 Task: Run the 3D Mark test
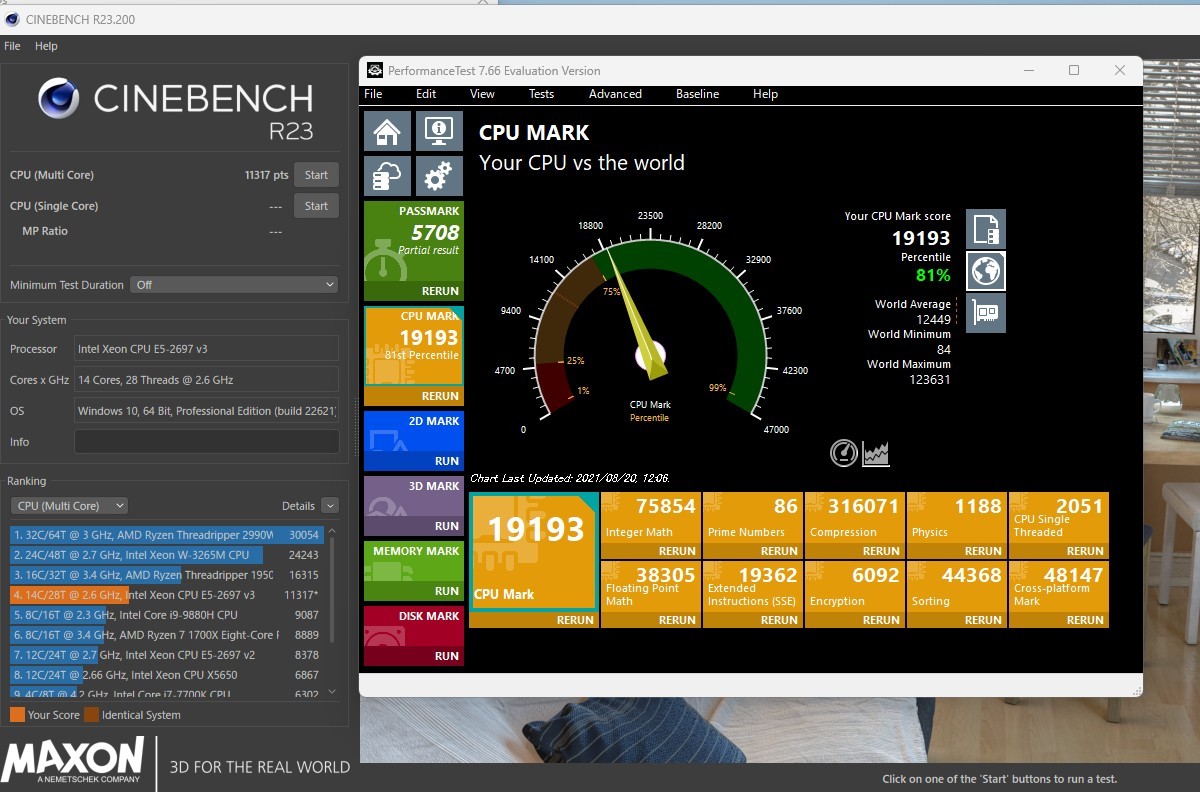(x=447, y=526)
